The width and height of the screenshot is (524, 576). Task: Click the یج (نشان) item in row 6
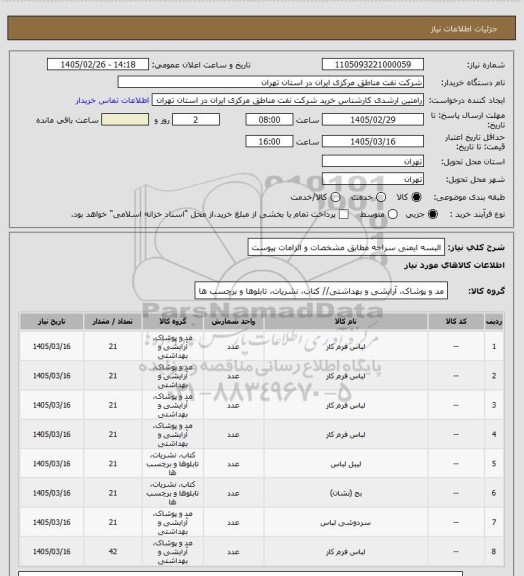[x=346, y=493]
